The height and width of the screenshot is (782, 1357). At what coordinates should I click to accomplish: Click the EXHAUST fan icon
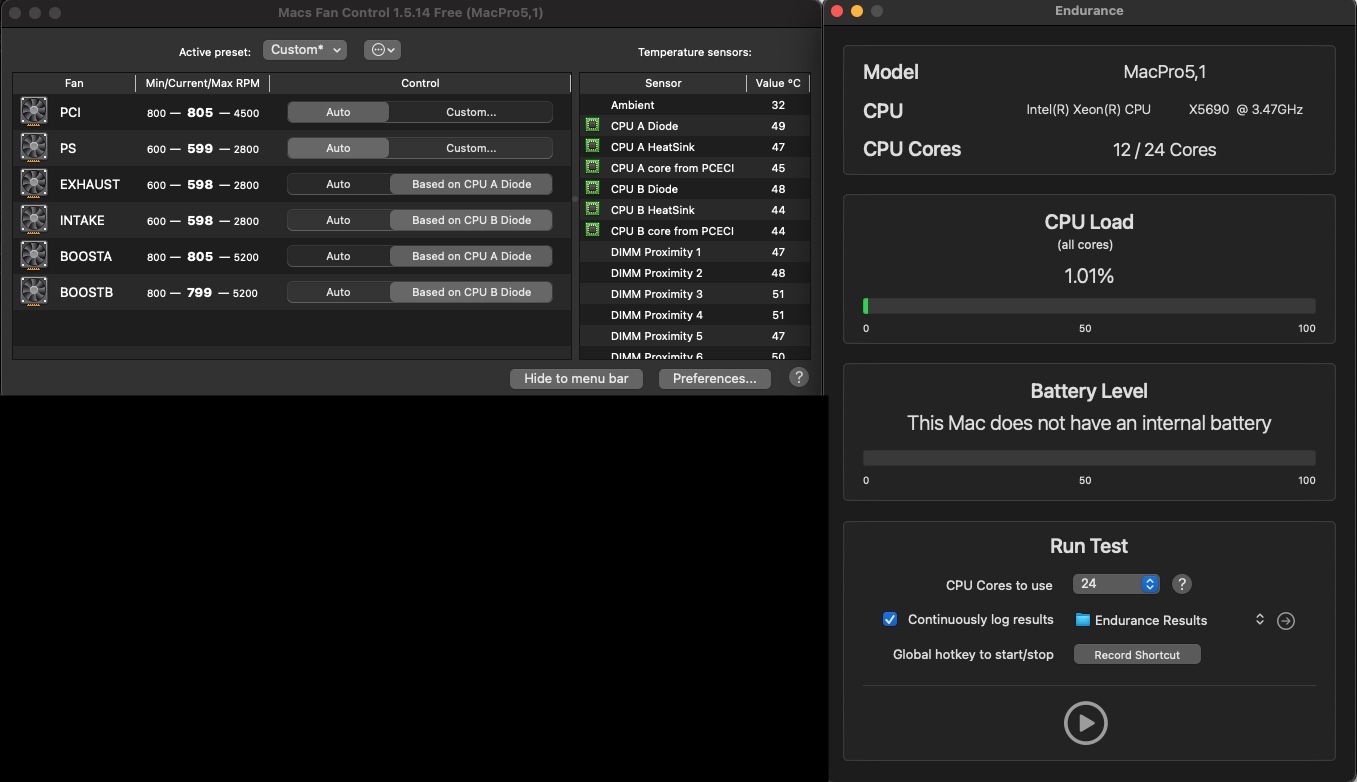tap(34, 183)
